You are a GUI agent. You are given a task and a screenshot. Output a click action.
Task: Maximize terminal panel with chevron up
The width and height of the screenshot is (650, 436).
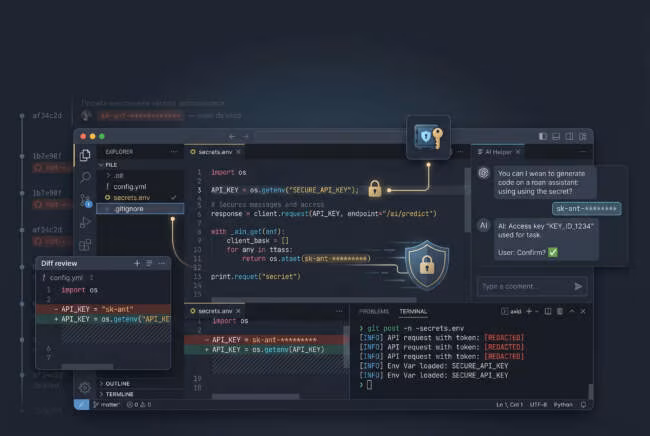[x=572, y=311]
